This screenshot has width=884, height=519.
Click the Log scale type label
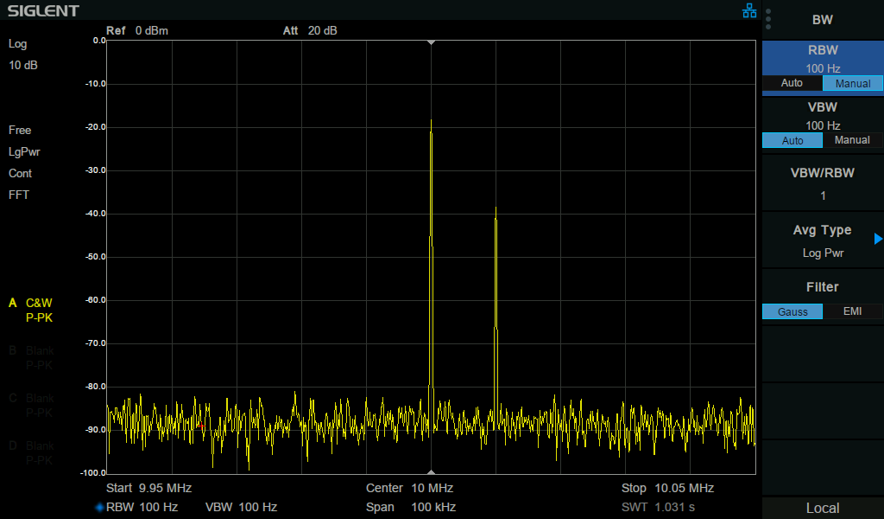(x=17, y=44)
